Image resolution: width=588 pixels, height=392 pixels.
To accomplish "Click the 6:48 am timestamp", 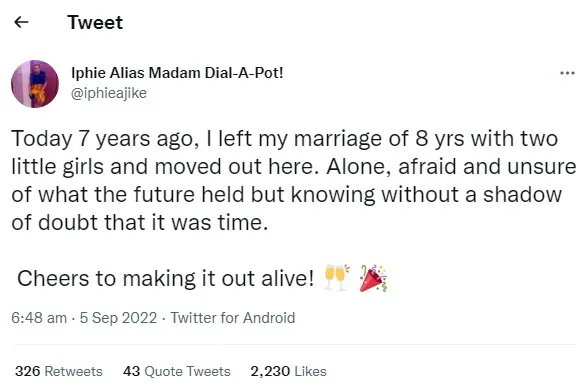I will 39,318.
